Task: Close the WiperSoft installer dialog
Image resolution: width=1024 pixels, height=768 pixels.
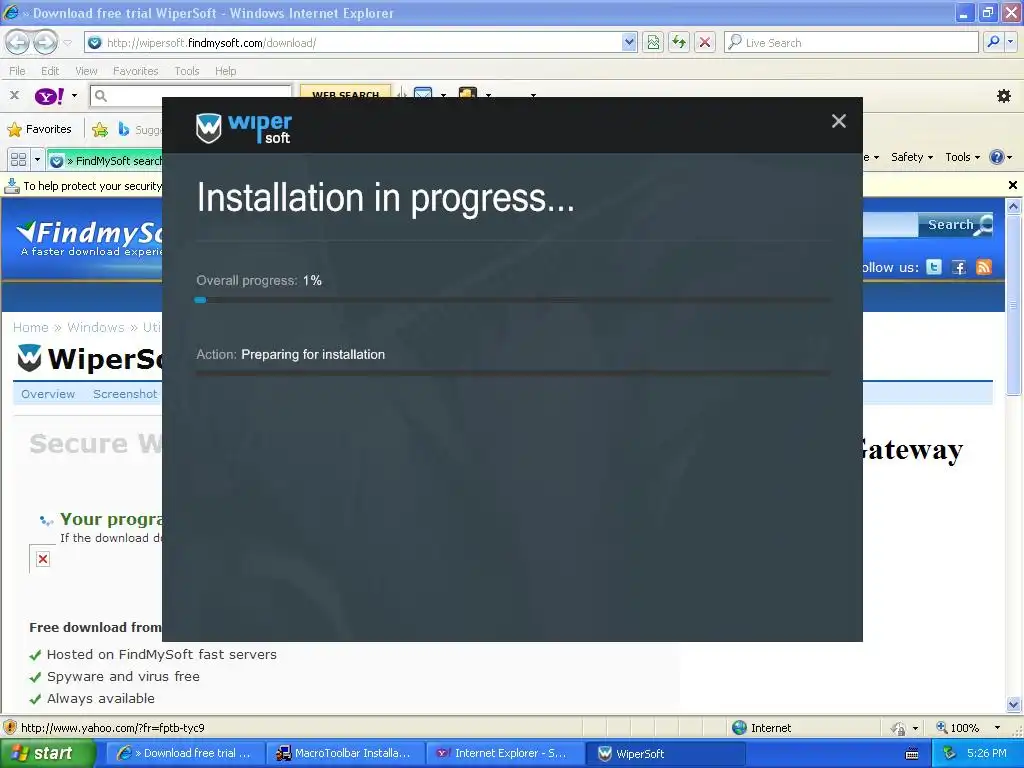Action: pyautogui.click(x=839, y=121)
